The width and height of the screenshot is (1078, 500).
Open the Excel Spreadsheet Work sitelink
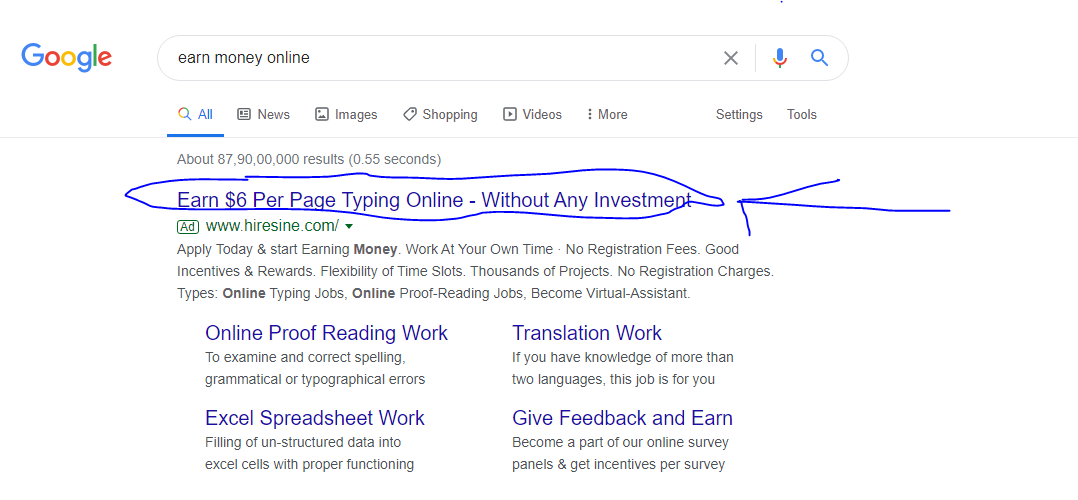315,418
